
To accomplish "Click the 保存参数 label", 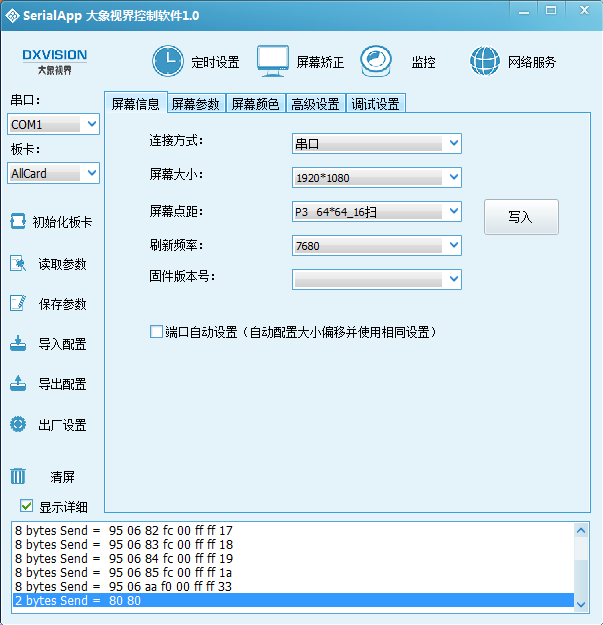I will [x=63, y=304].
